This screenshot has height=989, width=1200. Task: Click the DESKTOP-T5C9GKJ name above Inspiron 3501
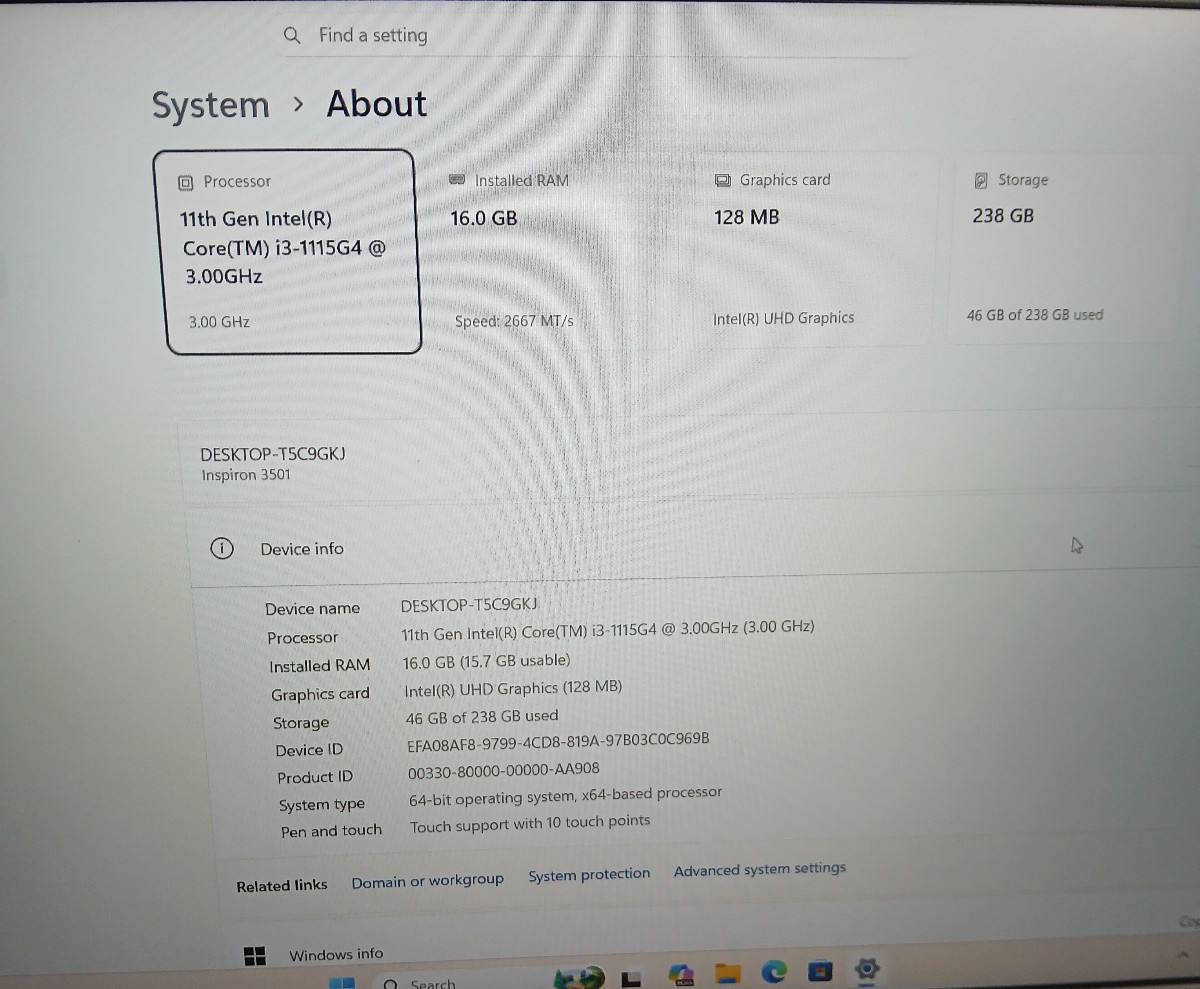pyautogui.click(x=272, y=454)
